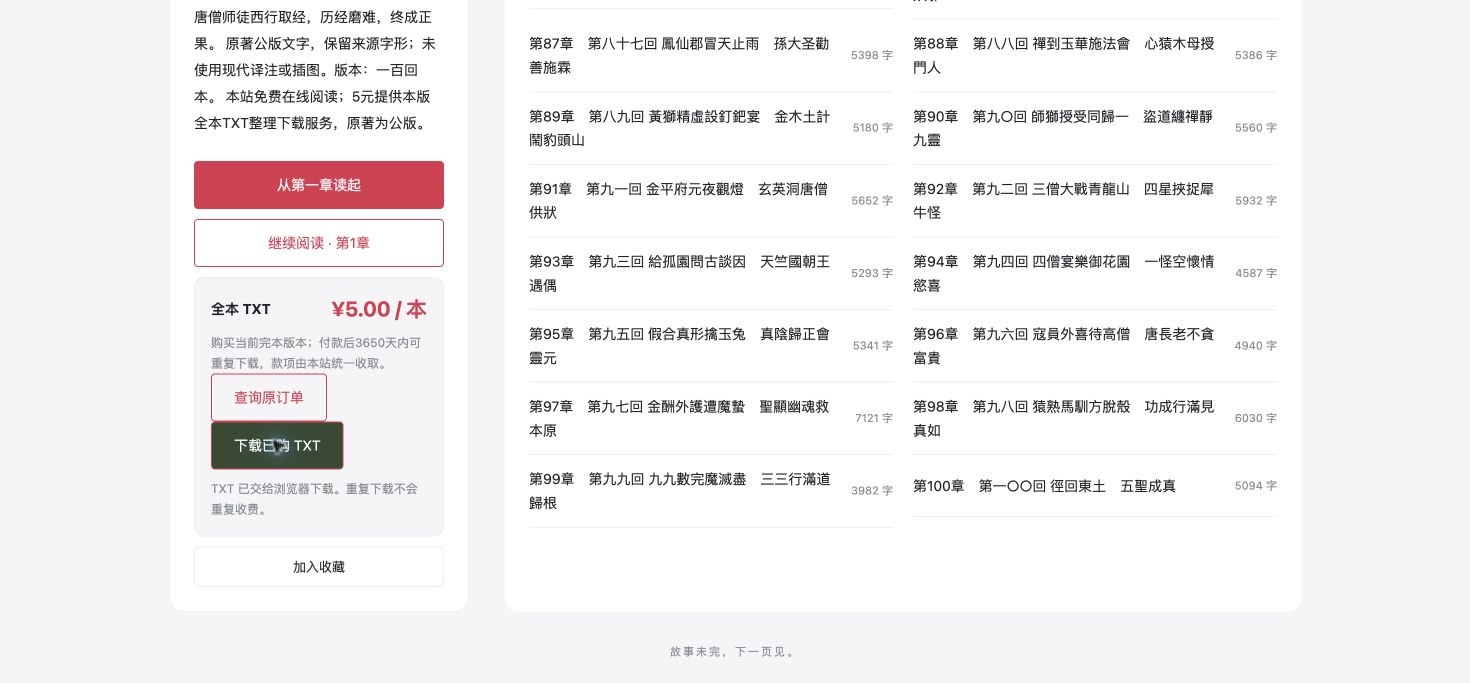Click the 5932 字 word count
1470x683 pixels.
coord(1256,201)
